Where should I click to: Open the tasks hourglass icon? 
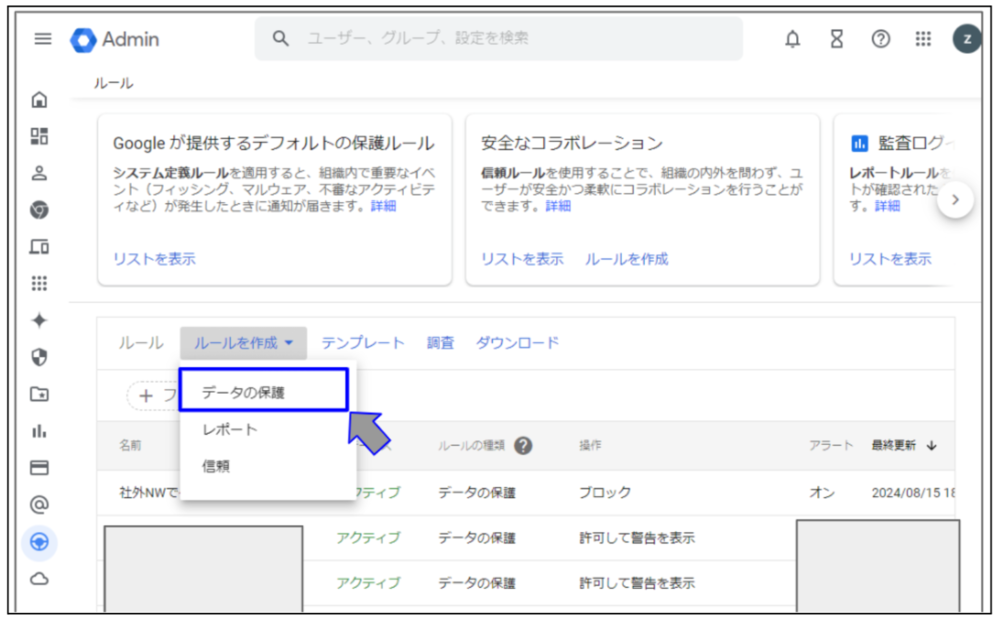[x=837, y=39]
